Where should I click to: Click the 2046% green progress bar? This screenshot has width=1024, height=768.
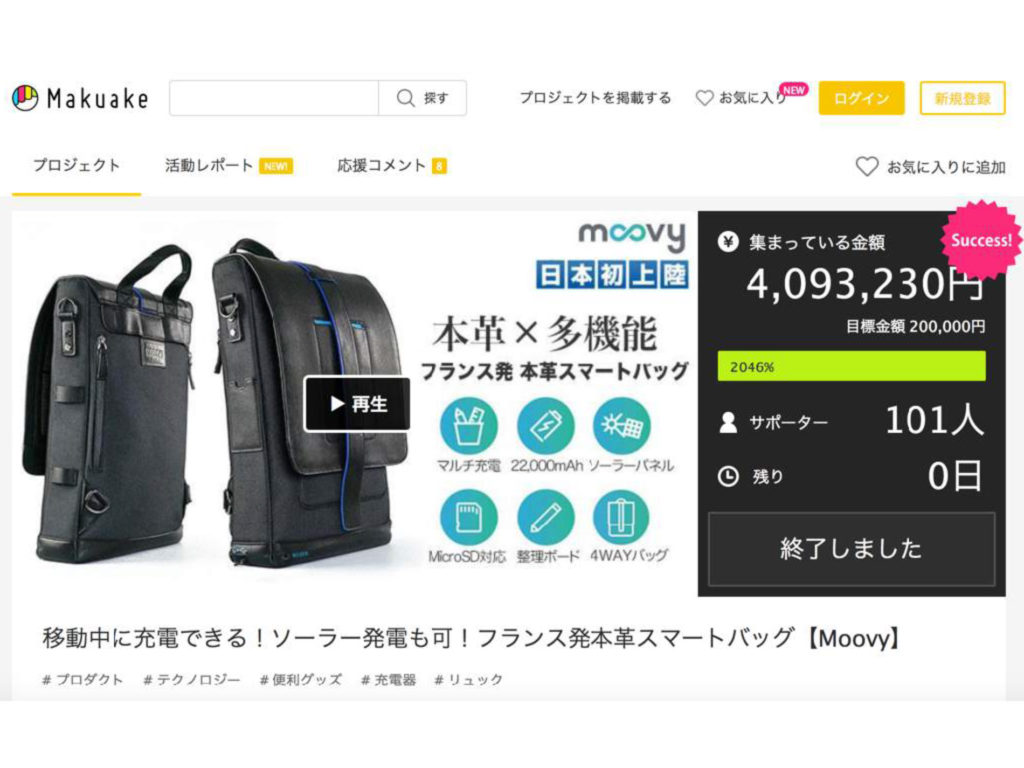(852, 366)
